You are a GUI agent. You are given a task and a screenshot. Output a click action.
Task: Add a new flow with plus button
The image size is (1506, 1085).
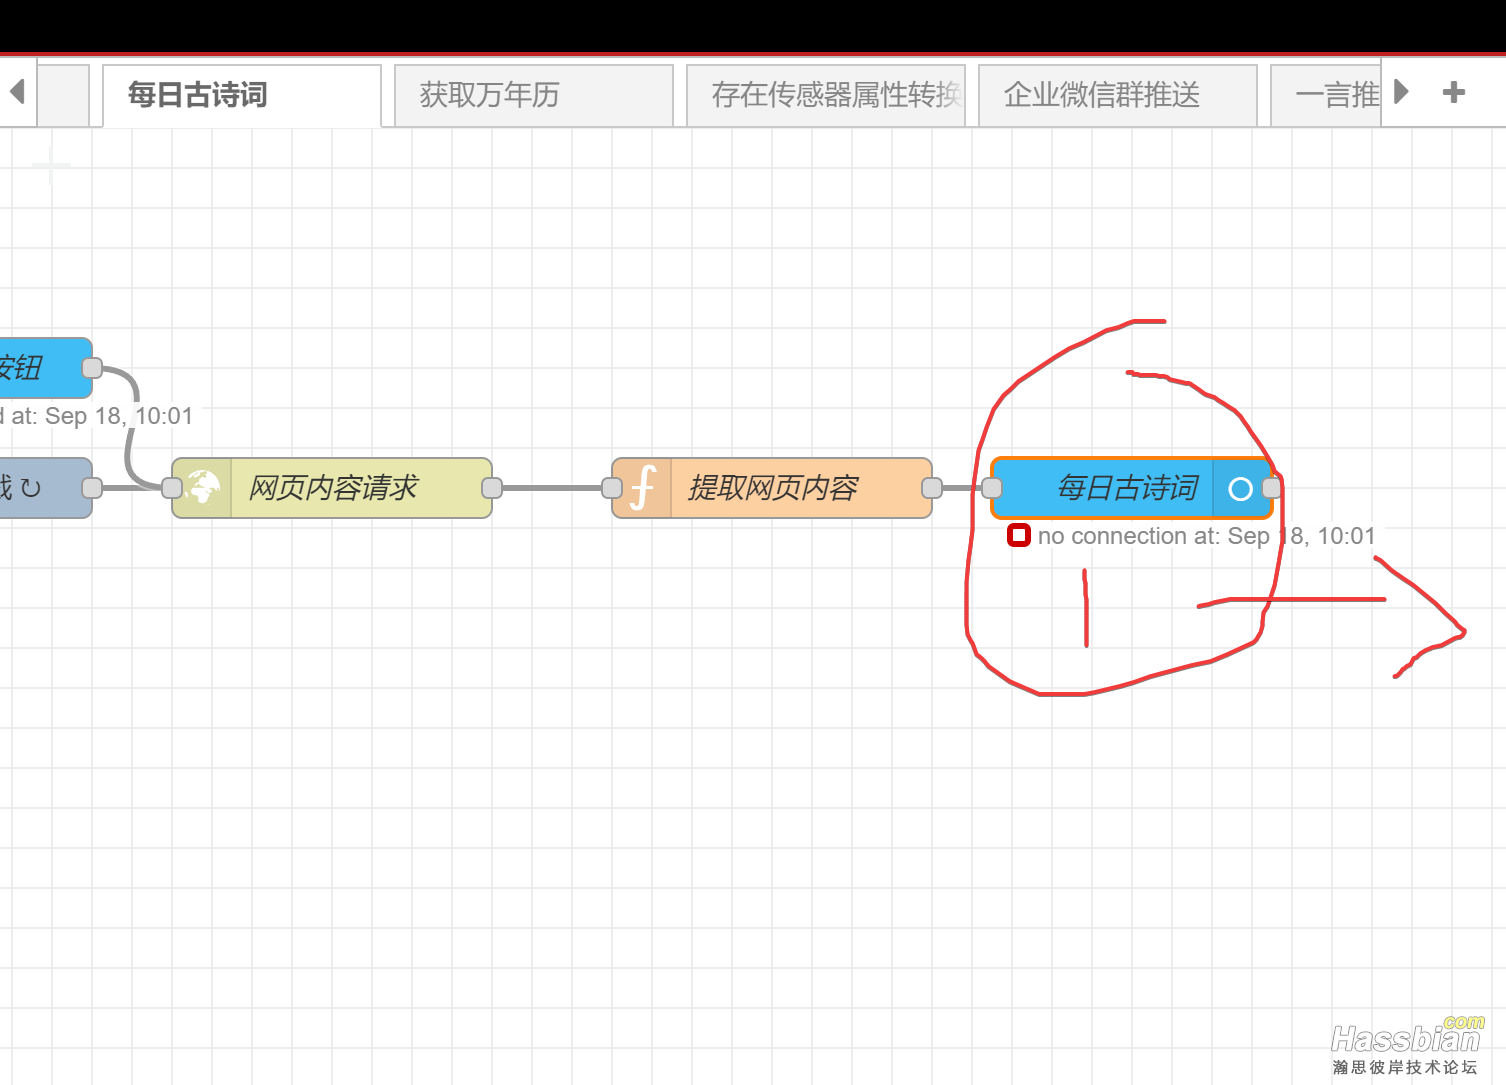point(1454,93)
